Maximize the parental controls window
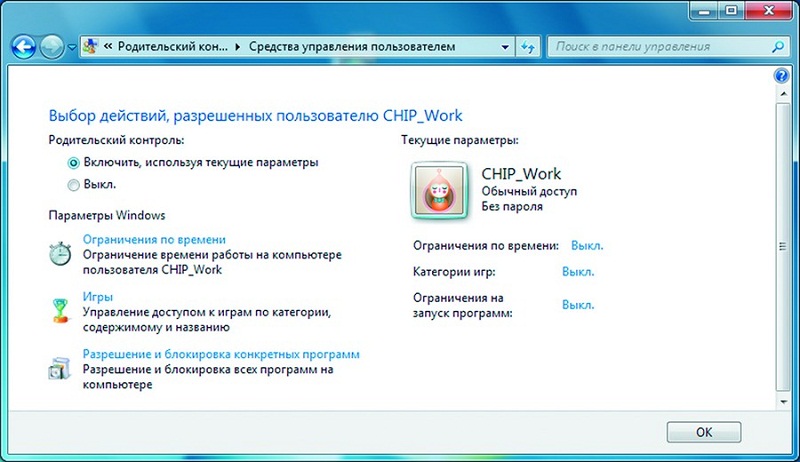The width and height of the screenshot is (800, 462). 732,10
